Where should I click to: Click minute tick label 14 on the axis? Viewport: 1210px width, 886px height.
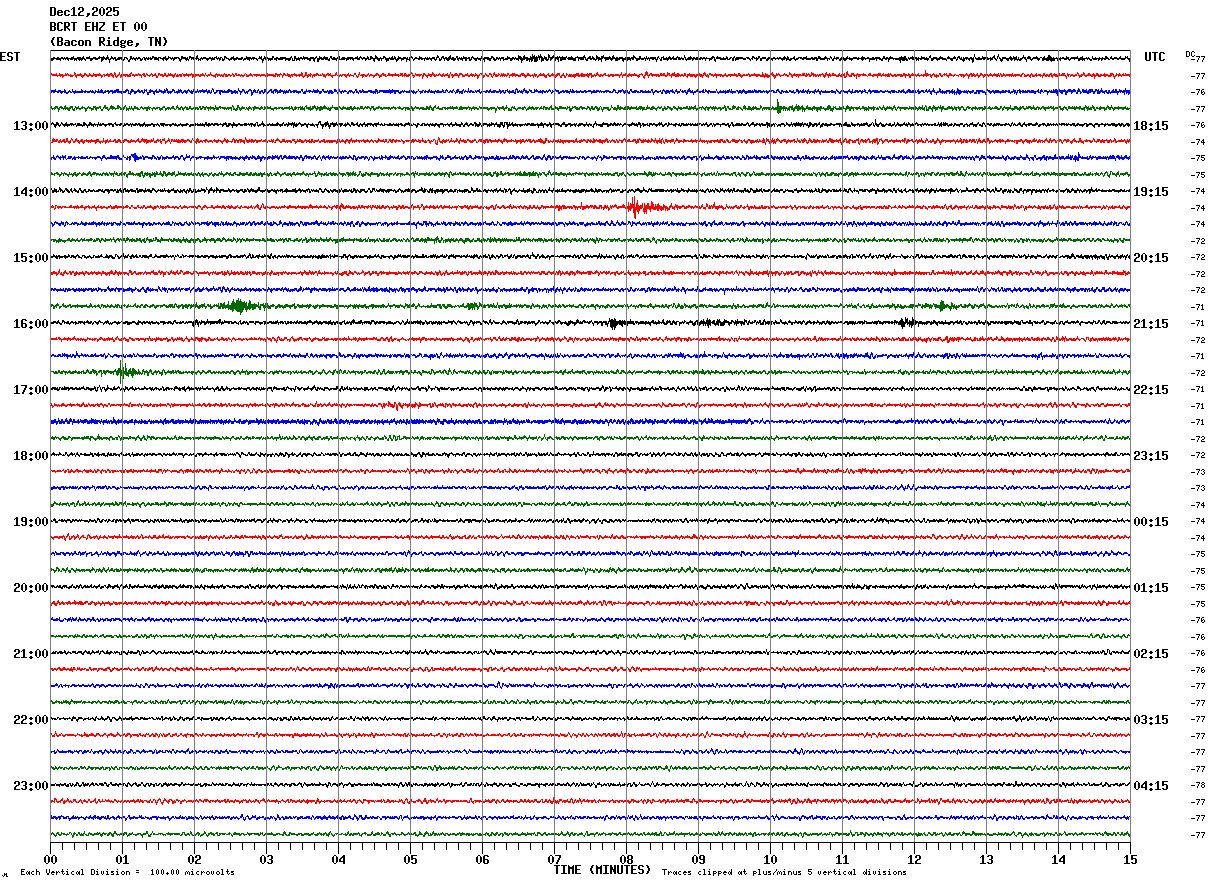[1058, 859]
